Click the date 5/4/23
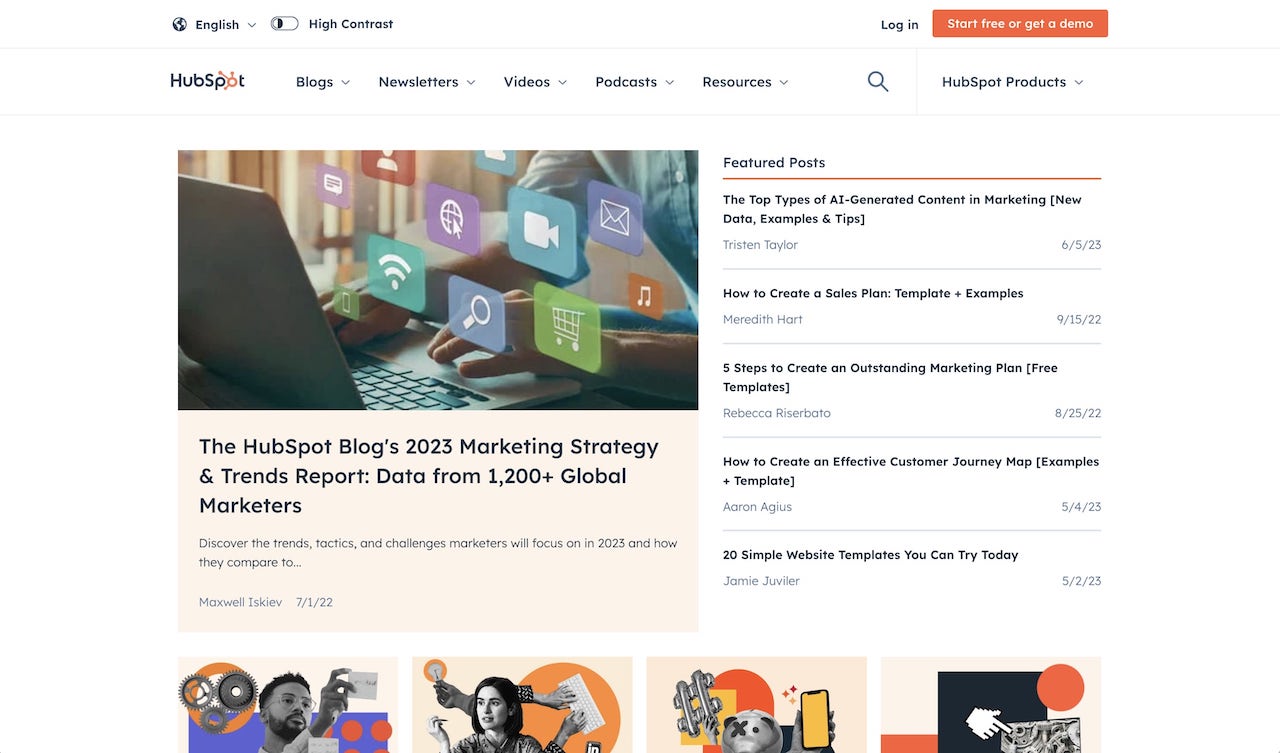1280x753 pixels. tap(1081, 507)
